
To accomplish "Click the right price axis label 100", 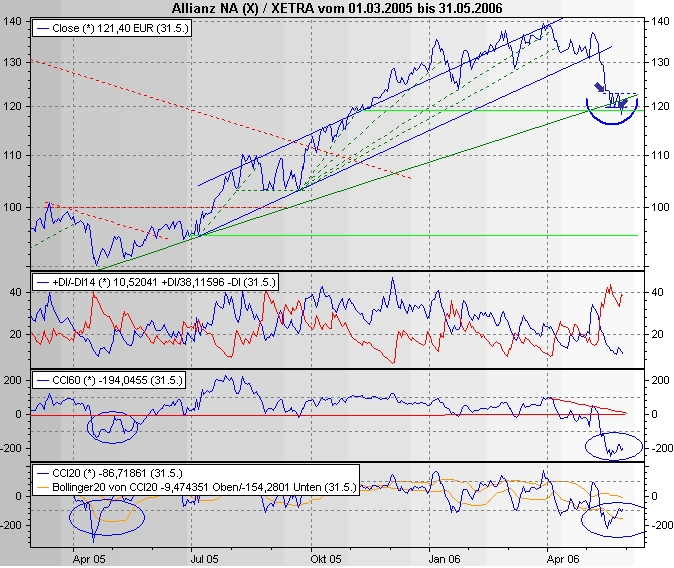I will (660, 207).
